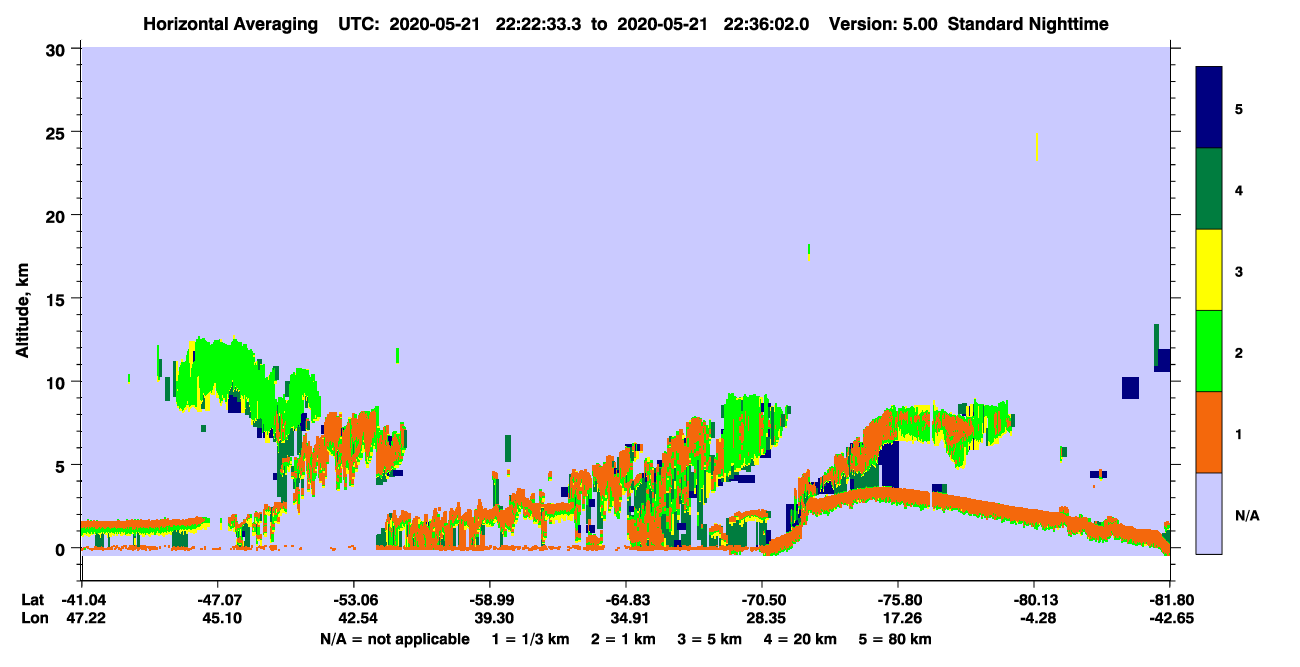1300x667 pixels.
Task: Click legend text '3 = 5 km'
Action: coord(710,639)
